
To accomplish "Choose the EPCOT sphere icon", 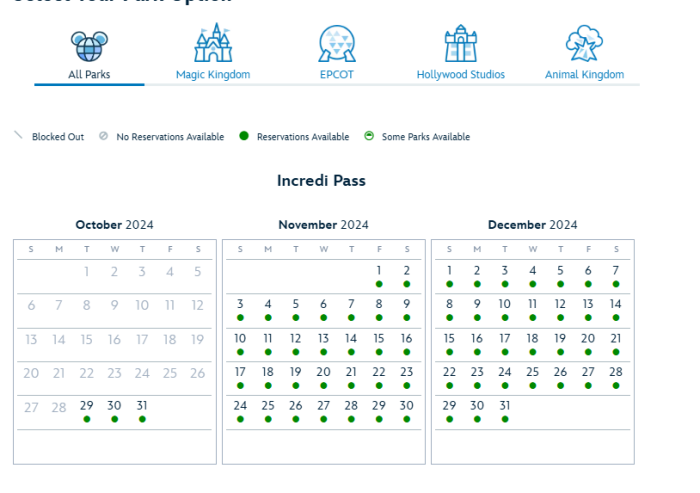I will click(336, 44).
